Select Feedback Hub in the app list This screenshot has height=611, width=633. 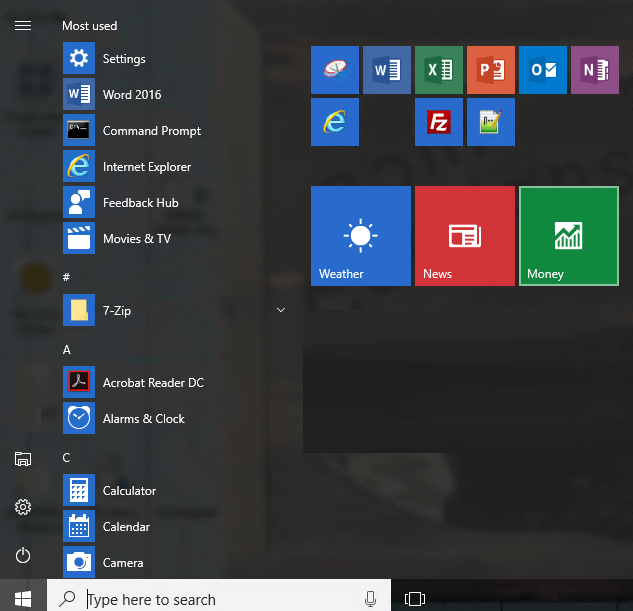click(140, 203)
